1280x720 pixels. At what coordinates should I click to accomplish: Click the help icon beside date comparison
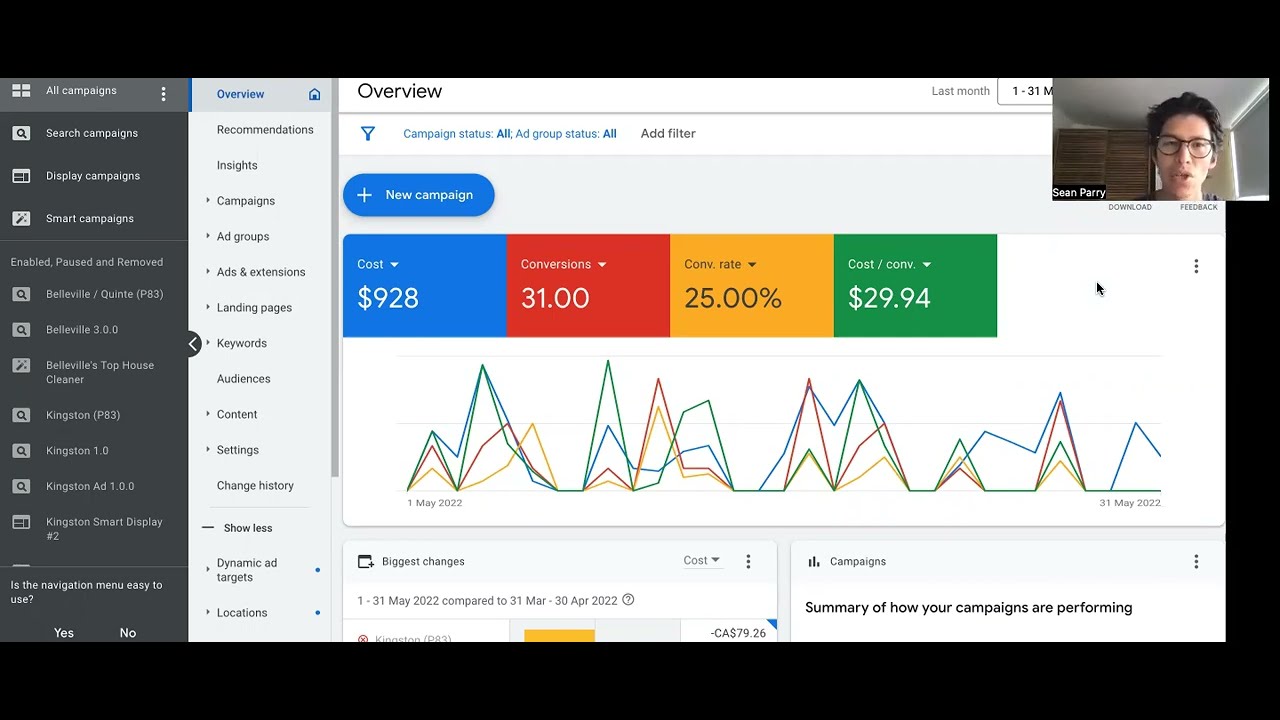click(x=628, y=600)
